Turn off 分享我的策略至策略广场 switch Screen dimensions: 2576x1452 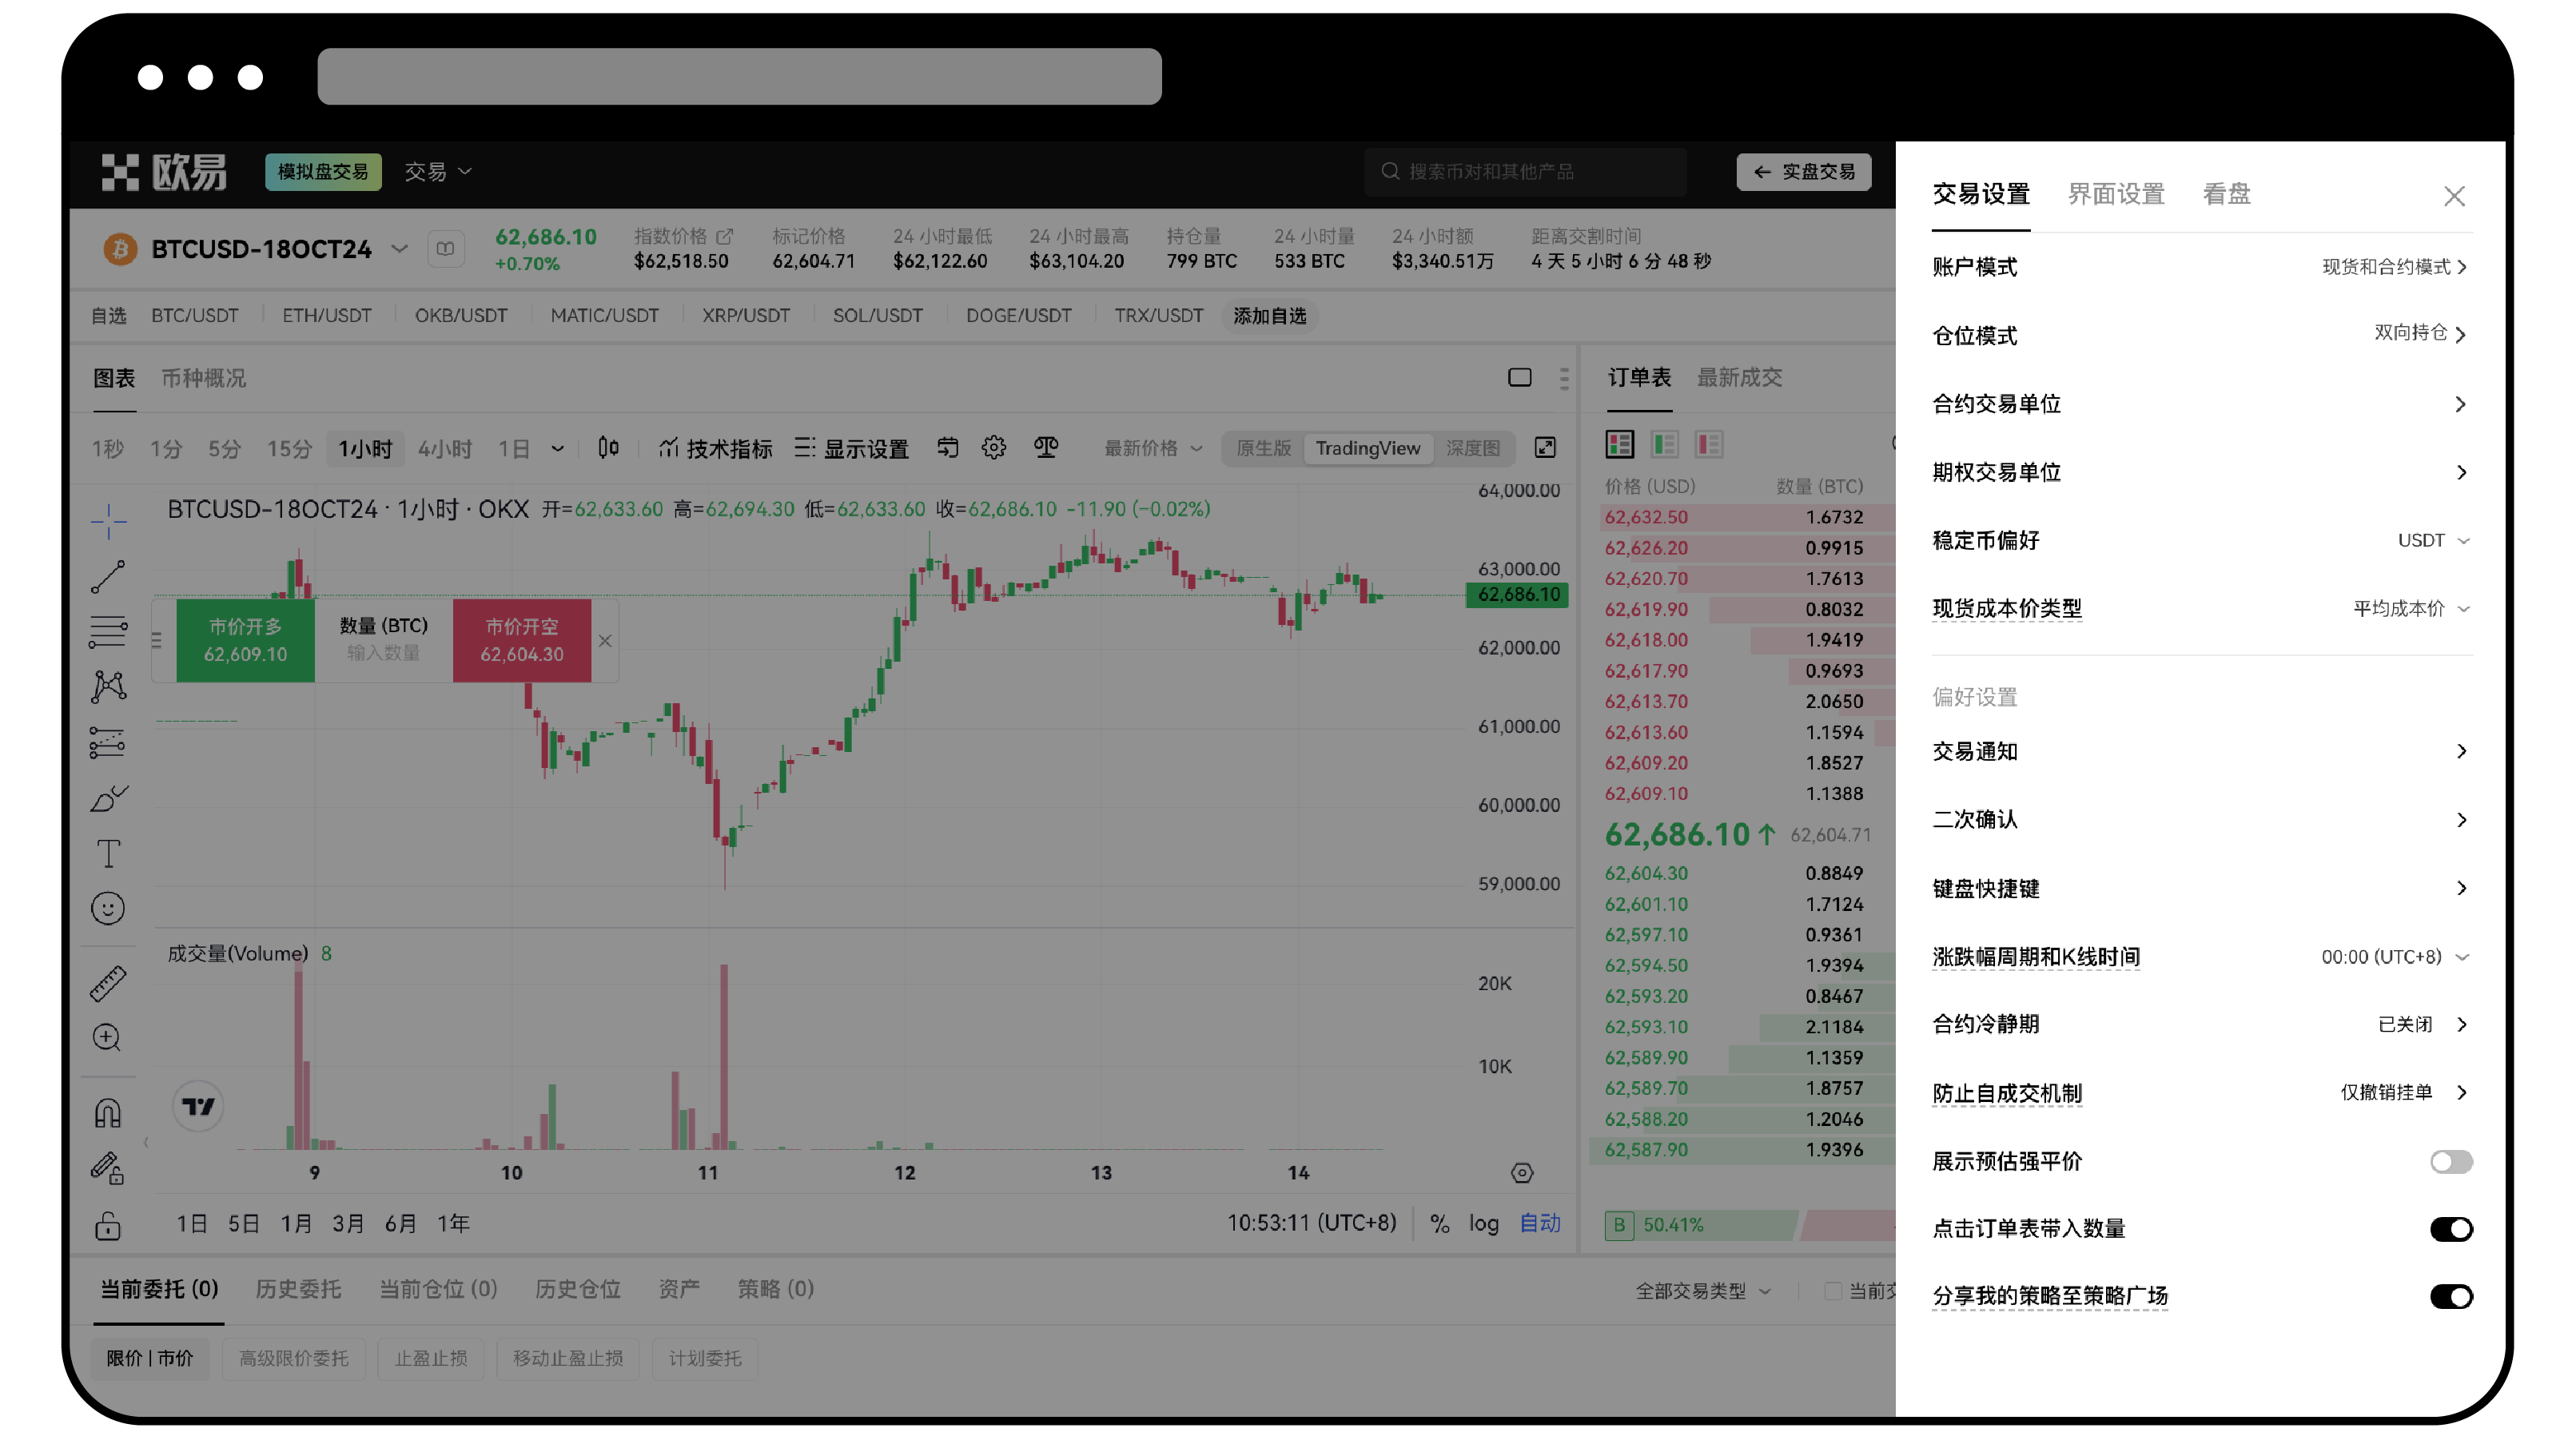[x=2451, y=1297]
